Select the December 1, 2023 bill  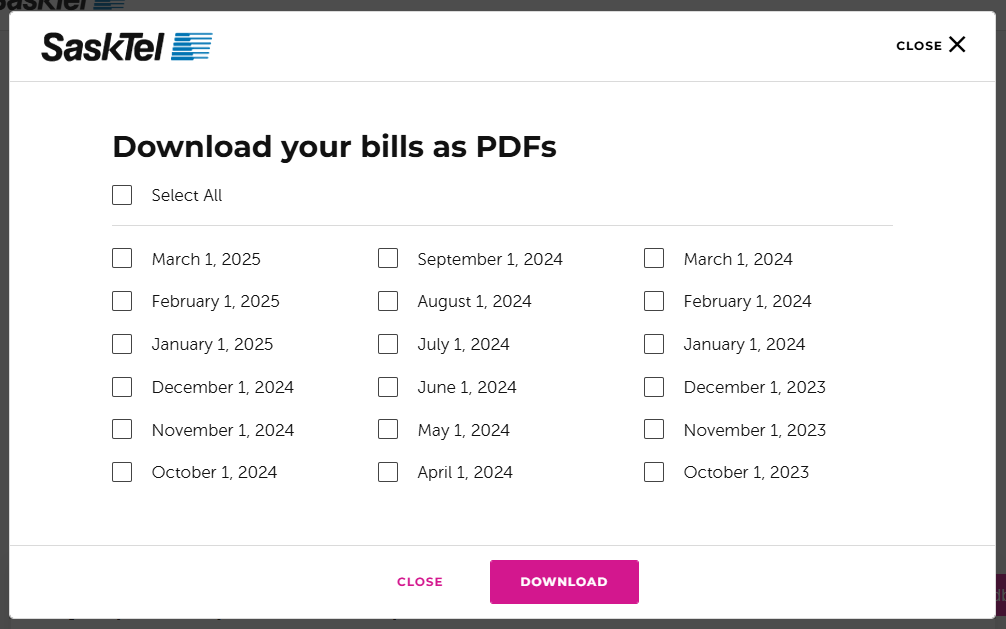coord(654,387)
